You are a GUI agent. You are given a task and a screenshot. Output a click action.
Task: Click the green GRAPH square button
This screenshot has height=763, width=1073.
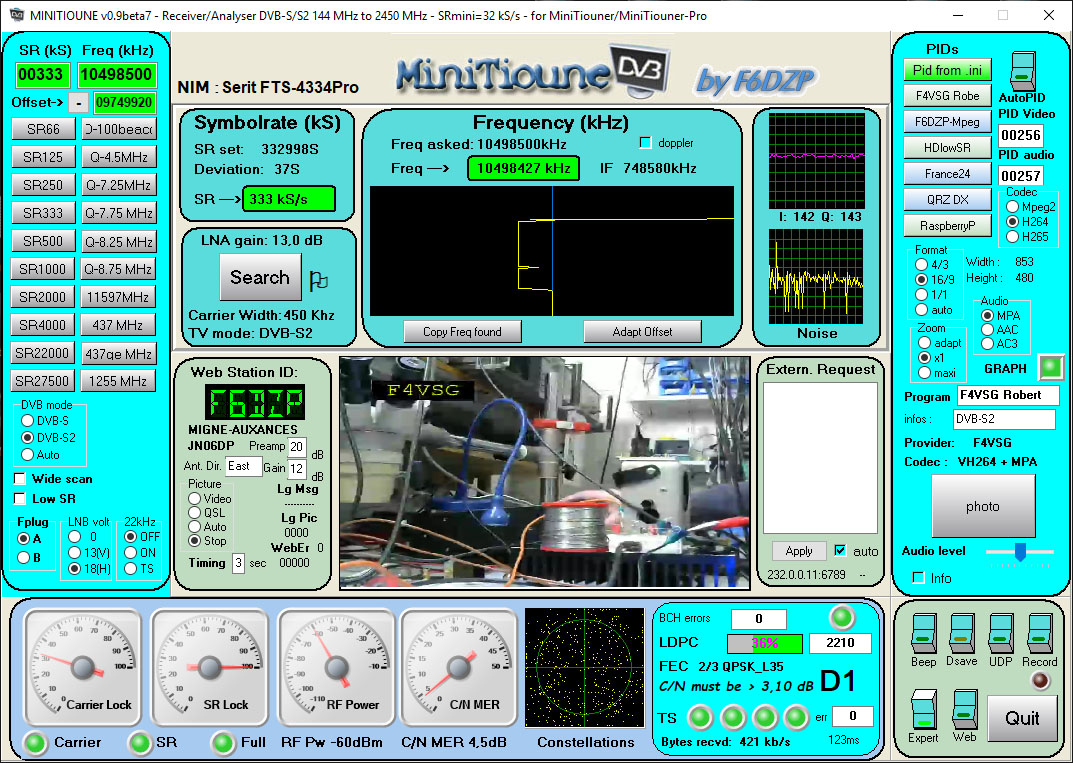coord(1051,367)
